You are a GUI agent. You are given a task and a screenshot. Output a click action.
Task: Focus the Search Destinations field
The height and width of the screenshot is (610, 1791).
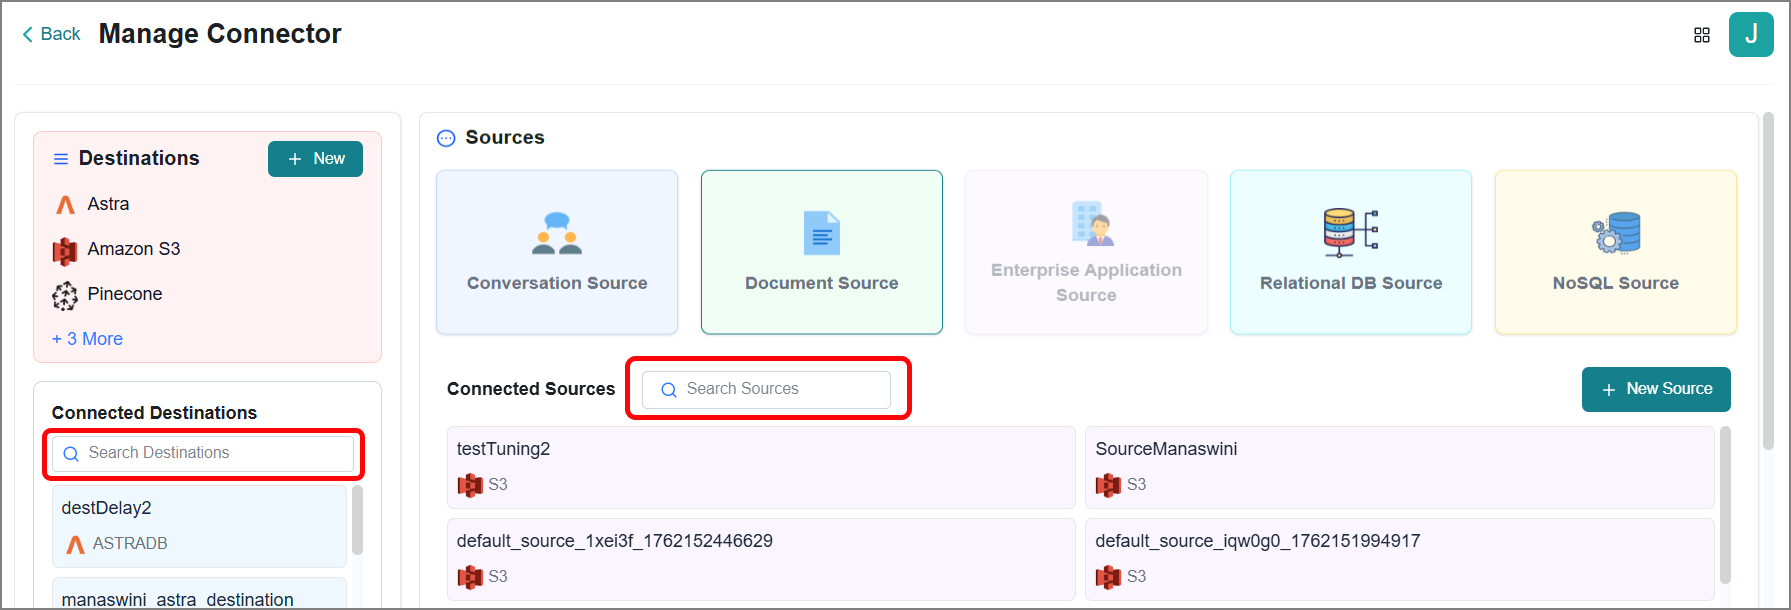pos(203,453)
